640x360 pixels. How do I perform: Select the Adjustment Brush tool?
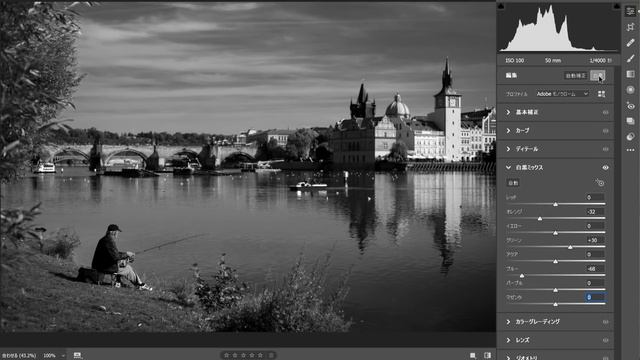point(631,58)
